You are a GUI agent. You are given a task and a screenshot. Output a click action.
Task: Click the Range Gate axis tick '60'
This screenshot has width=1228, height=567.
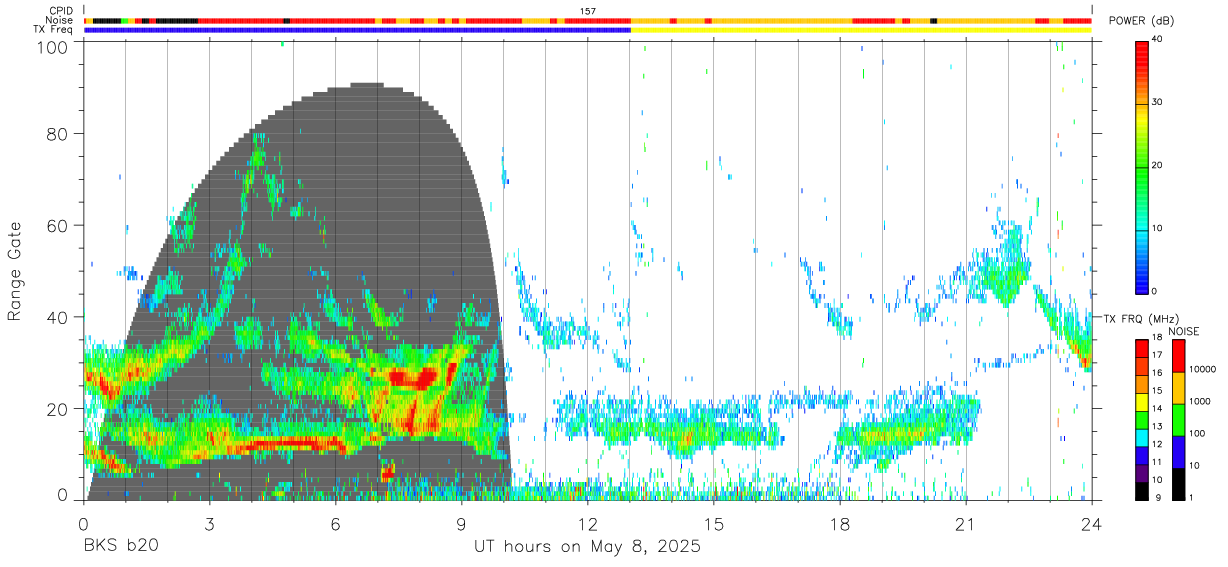pos(59,226)
